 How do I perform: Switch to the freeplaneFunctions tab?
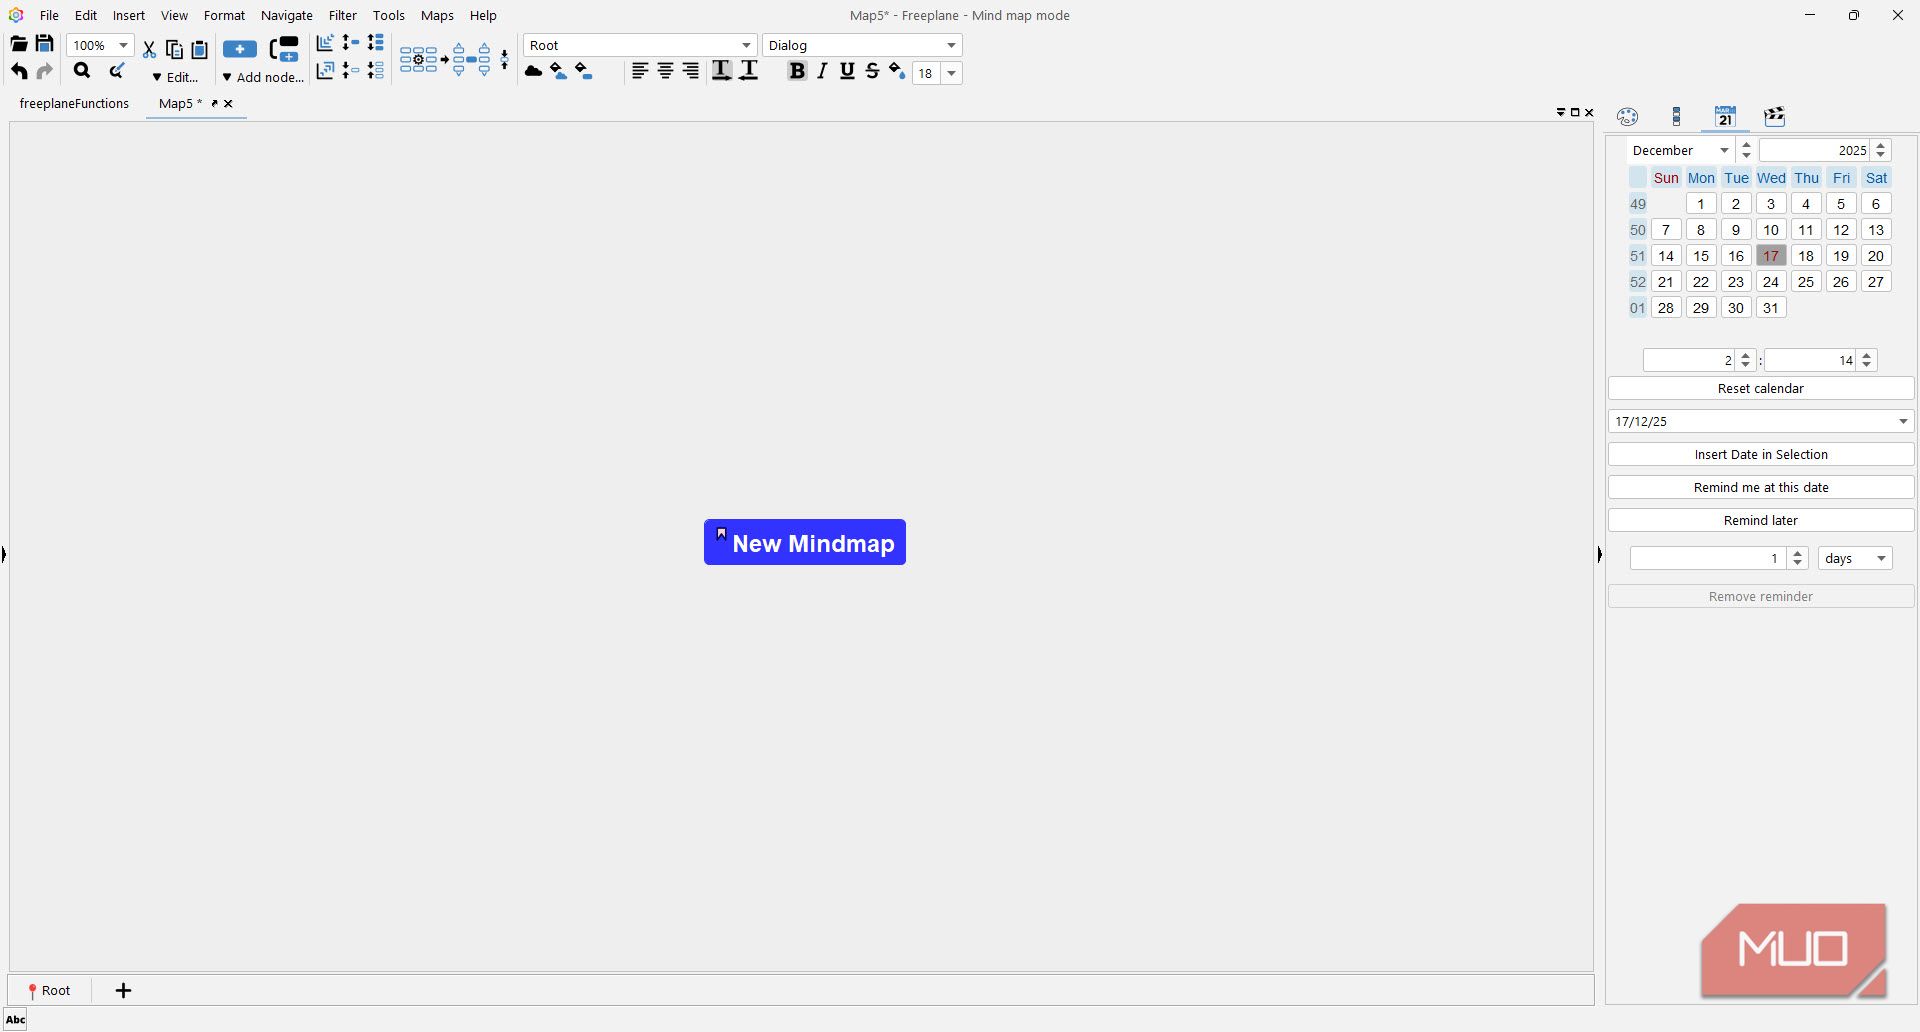(x=74, y=103)
